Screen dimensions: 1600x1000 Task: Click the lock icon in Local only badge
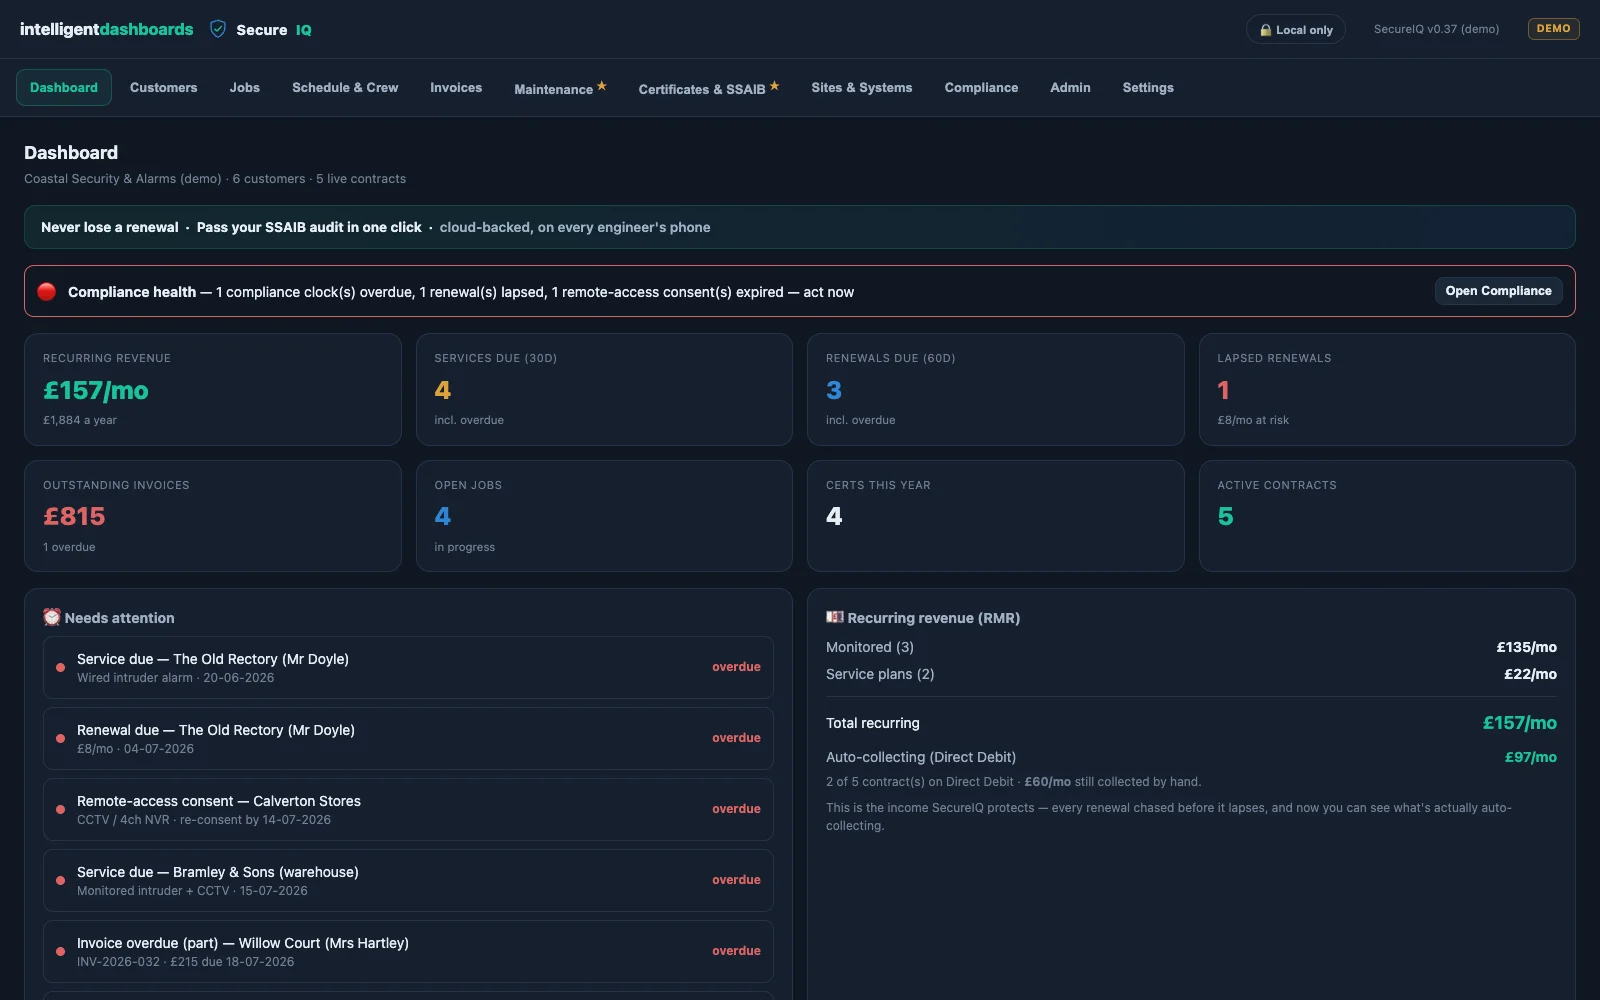[x=1265, y=30]
